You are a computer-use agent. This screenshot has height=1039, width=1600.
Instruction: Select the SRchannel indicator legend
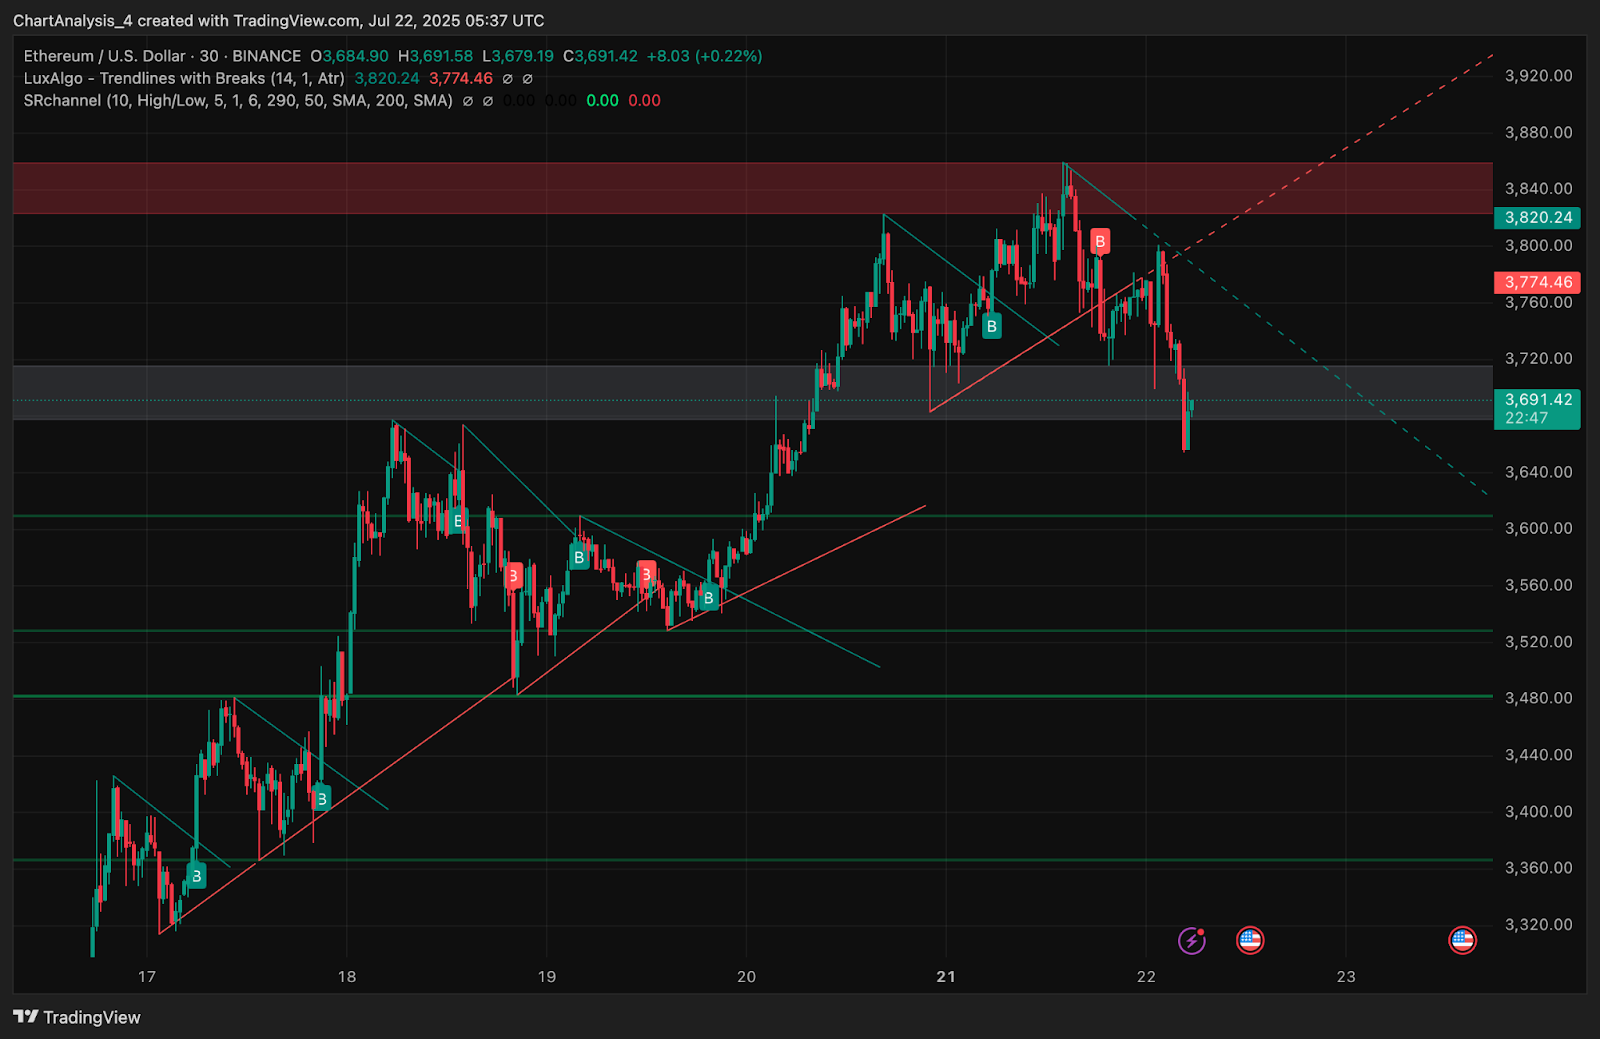click(238, 100)
